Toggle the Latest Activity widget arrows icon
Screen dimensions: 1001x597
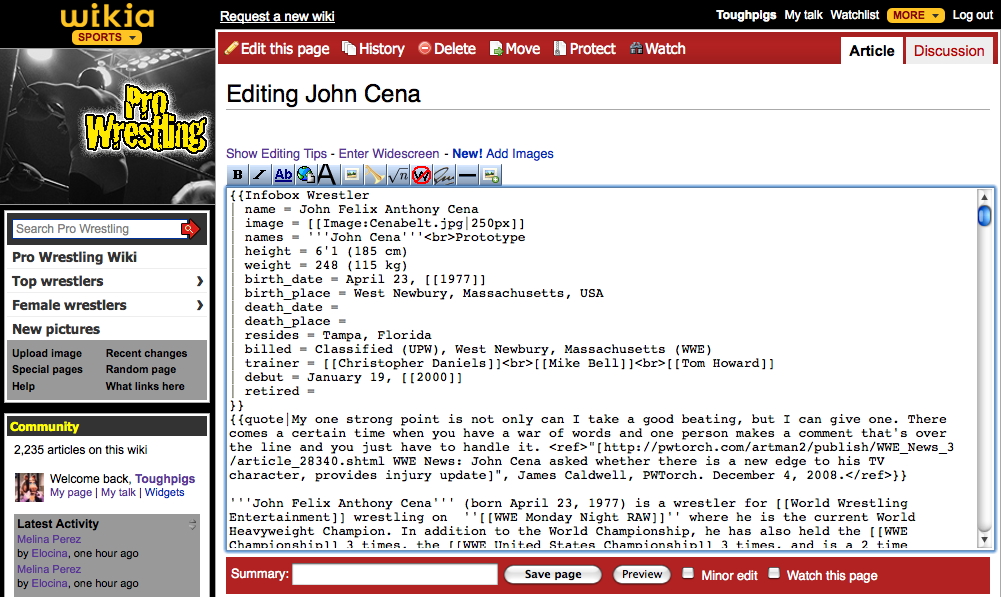pos(192,525)
